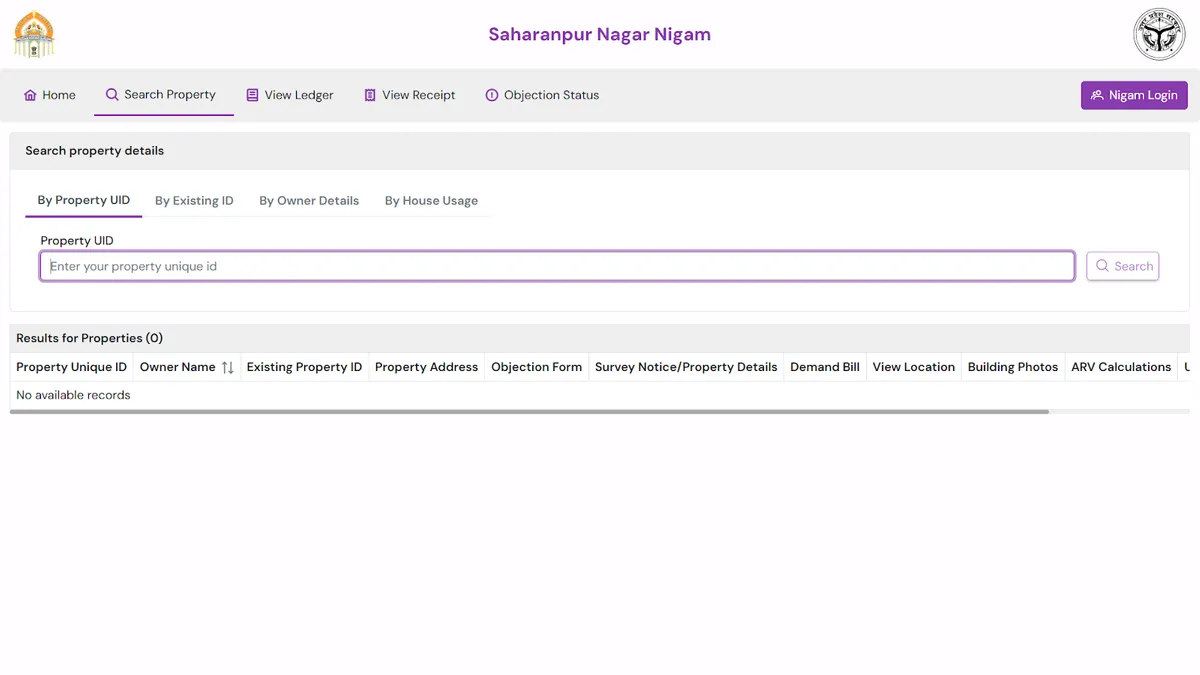
Task: Click the View Ledger book icon
Action: click(x=252, y=95)
